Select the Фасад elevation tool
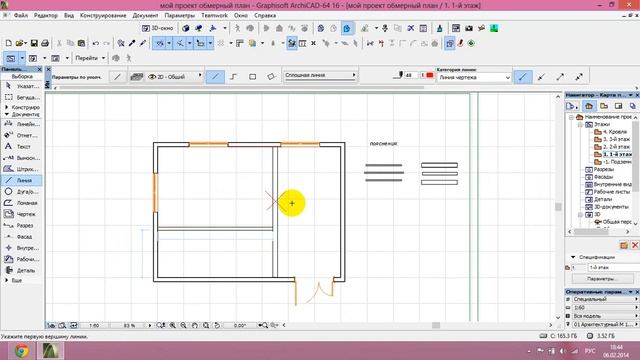640x360 pixels. pyautogui.click(x=22, y=236)
